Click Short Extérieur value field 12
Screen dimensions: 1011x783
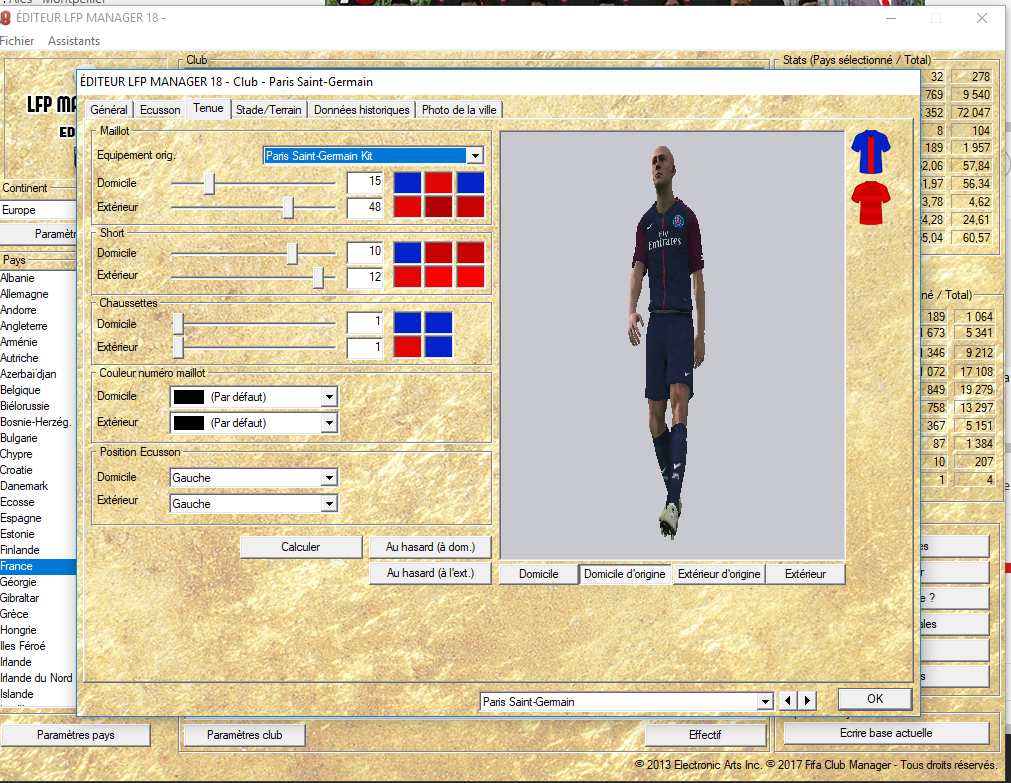click(365, 277)
